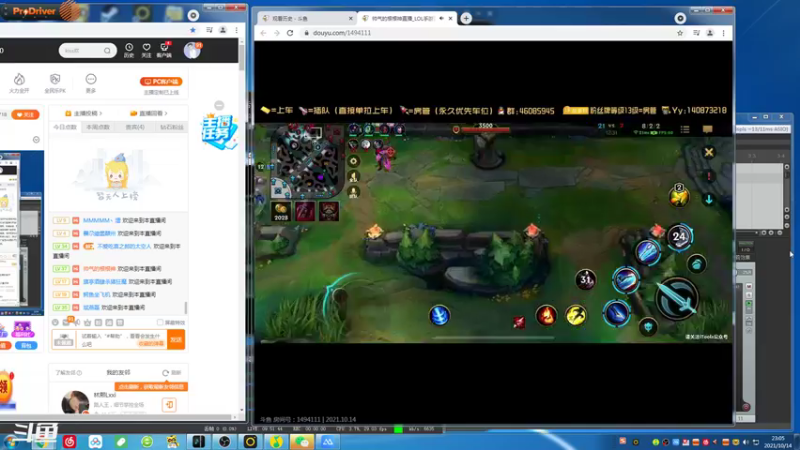The width and height of the screenshot is (800, 450).
Task: Focus the search input in Douyu header
Action: 83,51
